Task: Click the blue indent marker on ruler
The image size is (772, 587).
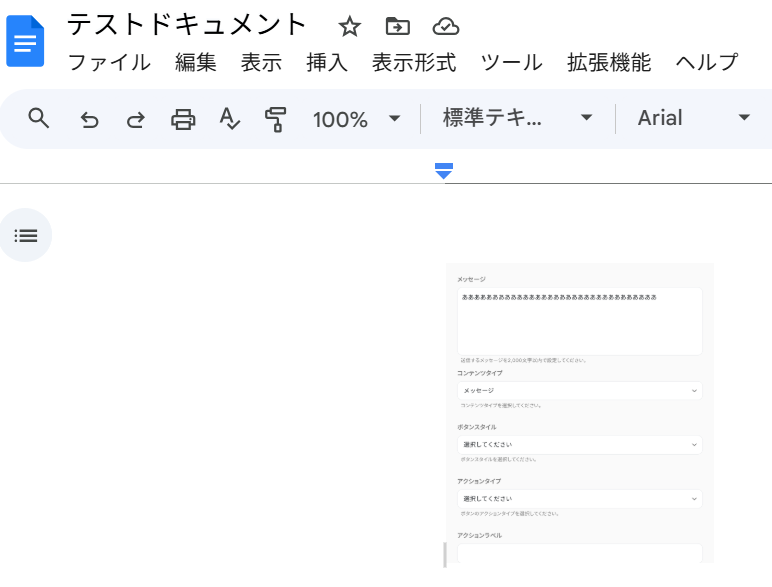Action: click(444, 171)
